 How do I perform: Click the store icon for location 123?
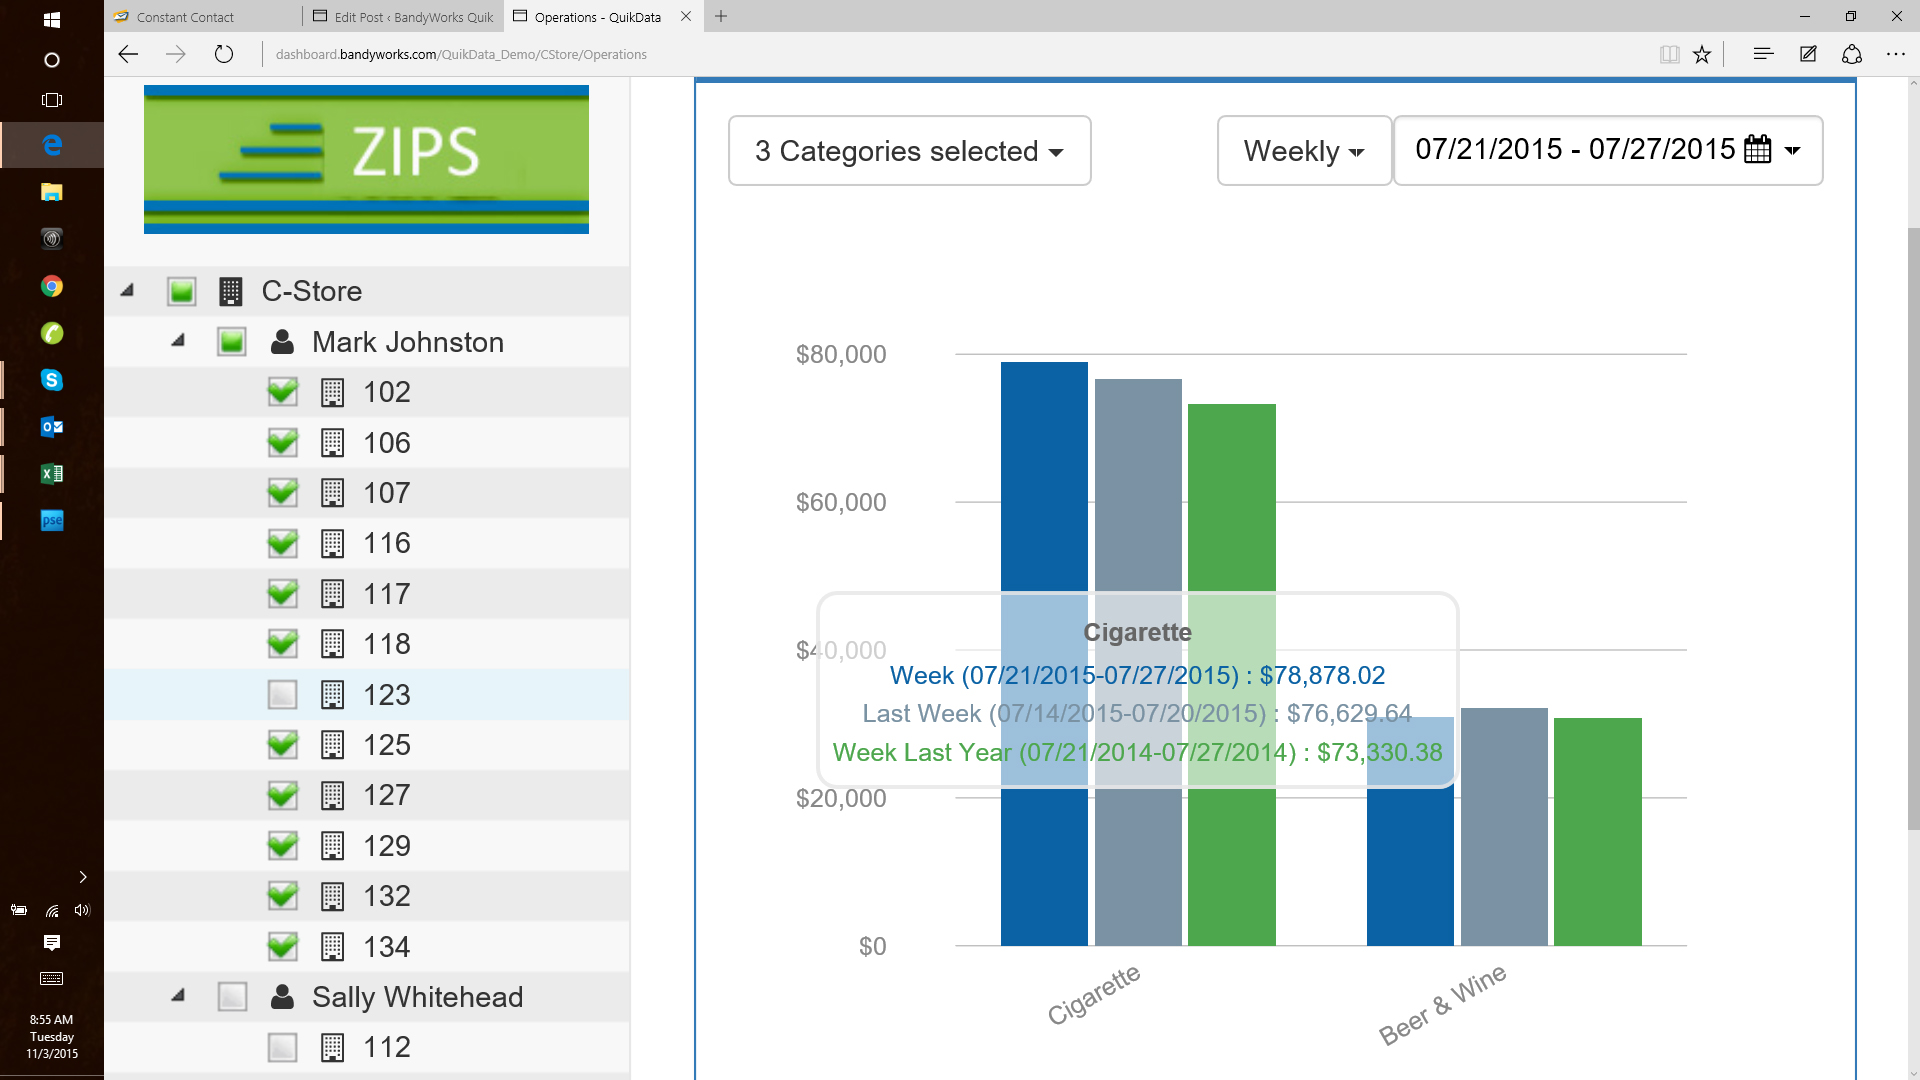pyautogui.click(x=334, y=694)
